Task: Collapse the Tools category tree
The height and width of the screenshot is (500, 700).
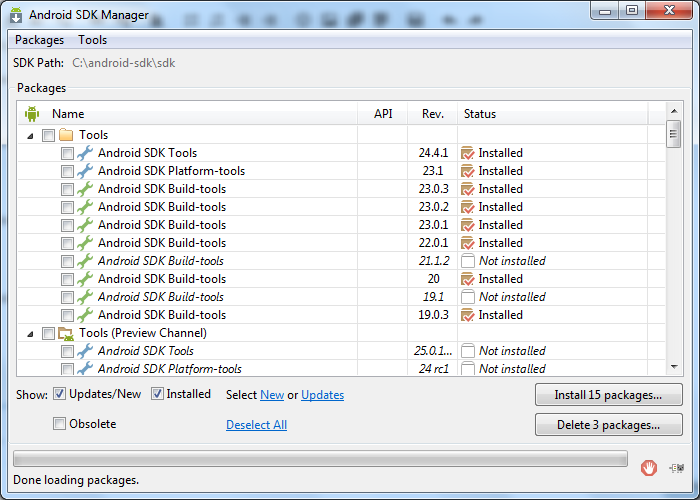Action: click(x=29, y=135)
